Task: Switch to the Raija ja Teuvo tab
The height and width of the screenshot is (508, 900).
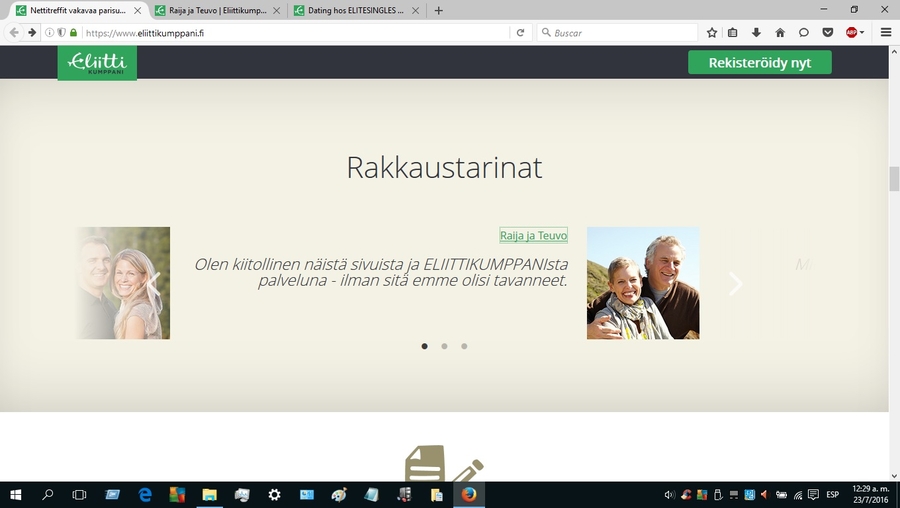Action: 218,10
